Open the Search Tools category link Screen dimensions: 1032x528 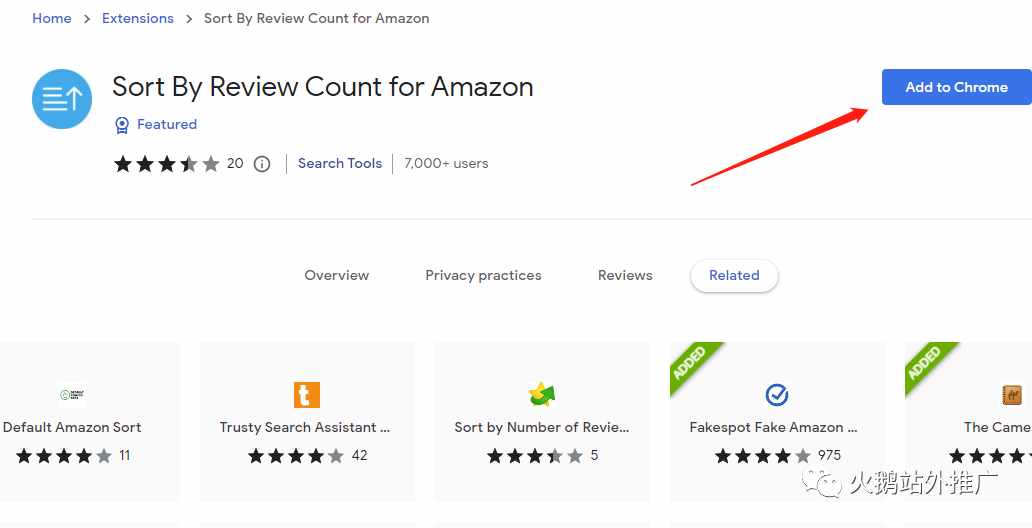340,163
